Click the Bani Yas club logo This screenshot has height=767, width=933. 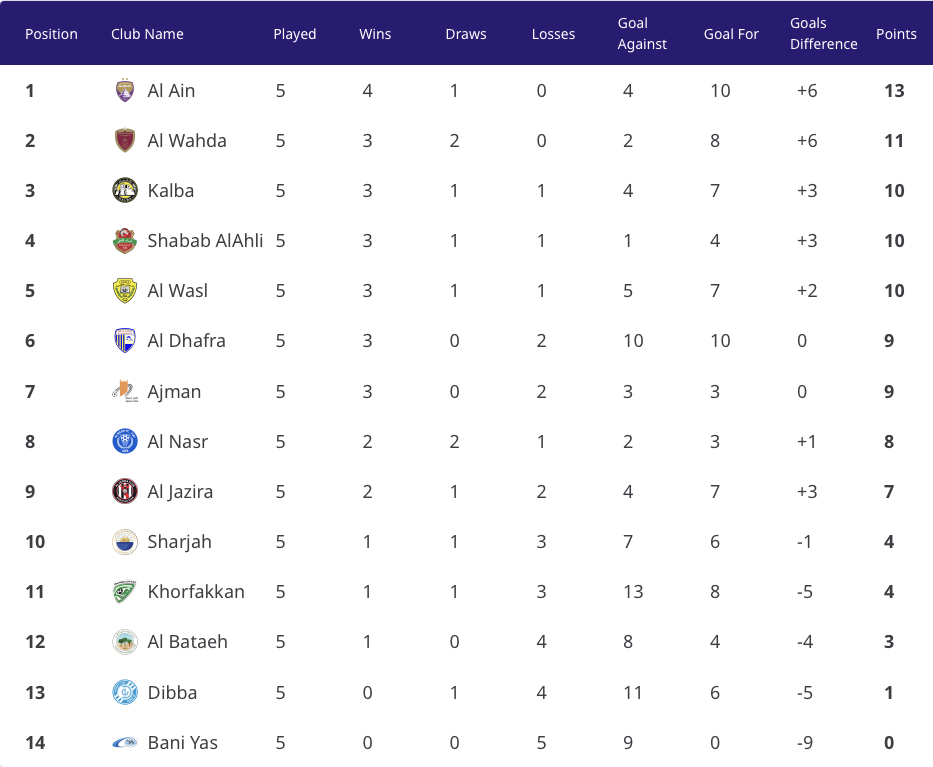pos(124,742)
